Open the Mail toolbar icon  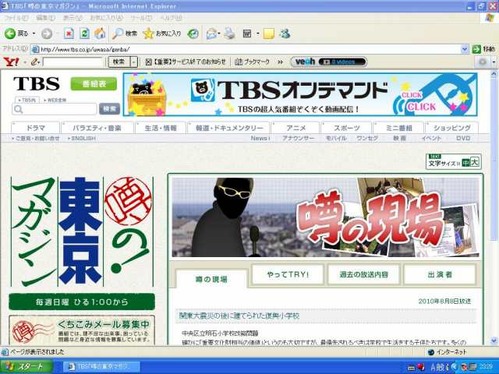pos(211,33)
